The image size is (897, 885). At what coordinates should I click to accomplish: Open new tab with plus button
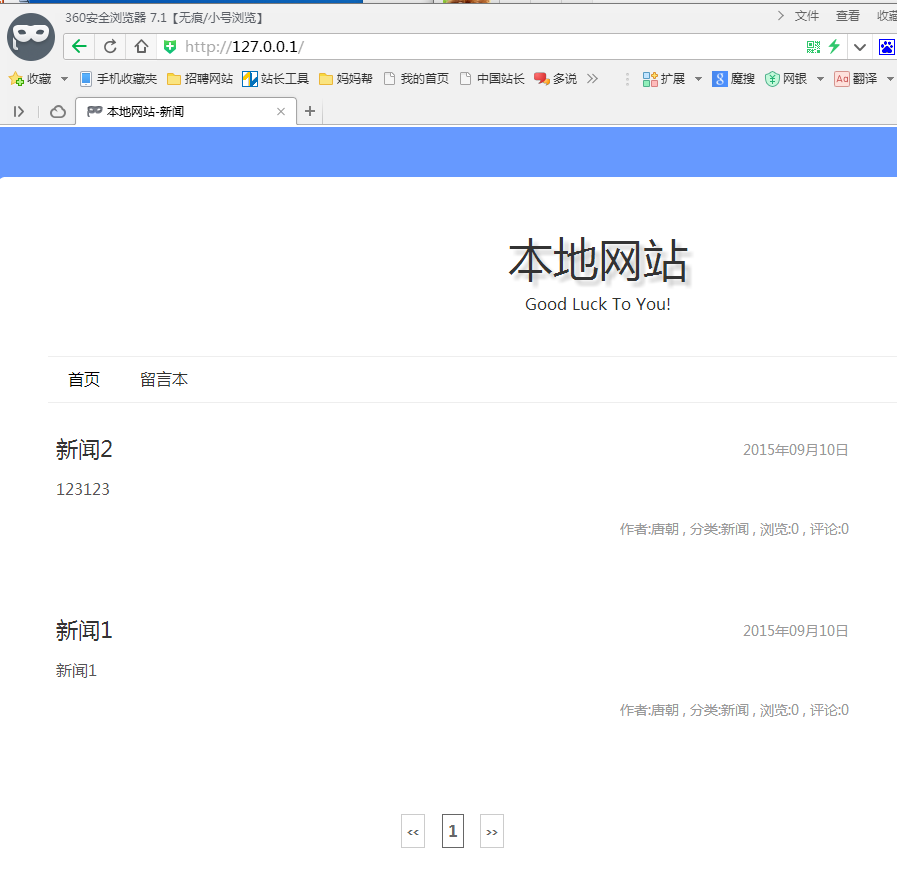(x=310, y=111)
